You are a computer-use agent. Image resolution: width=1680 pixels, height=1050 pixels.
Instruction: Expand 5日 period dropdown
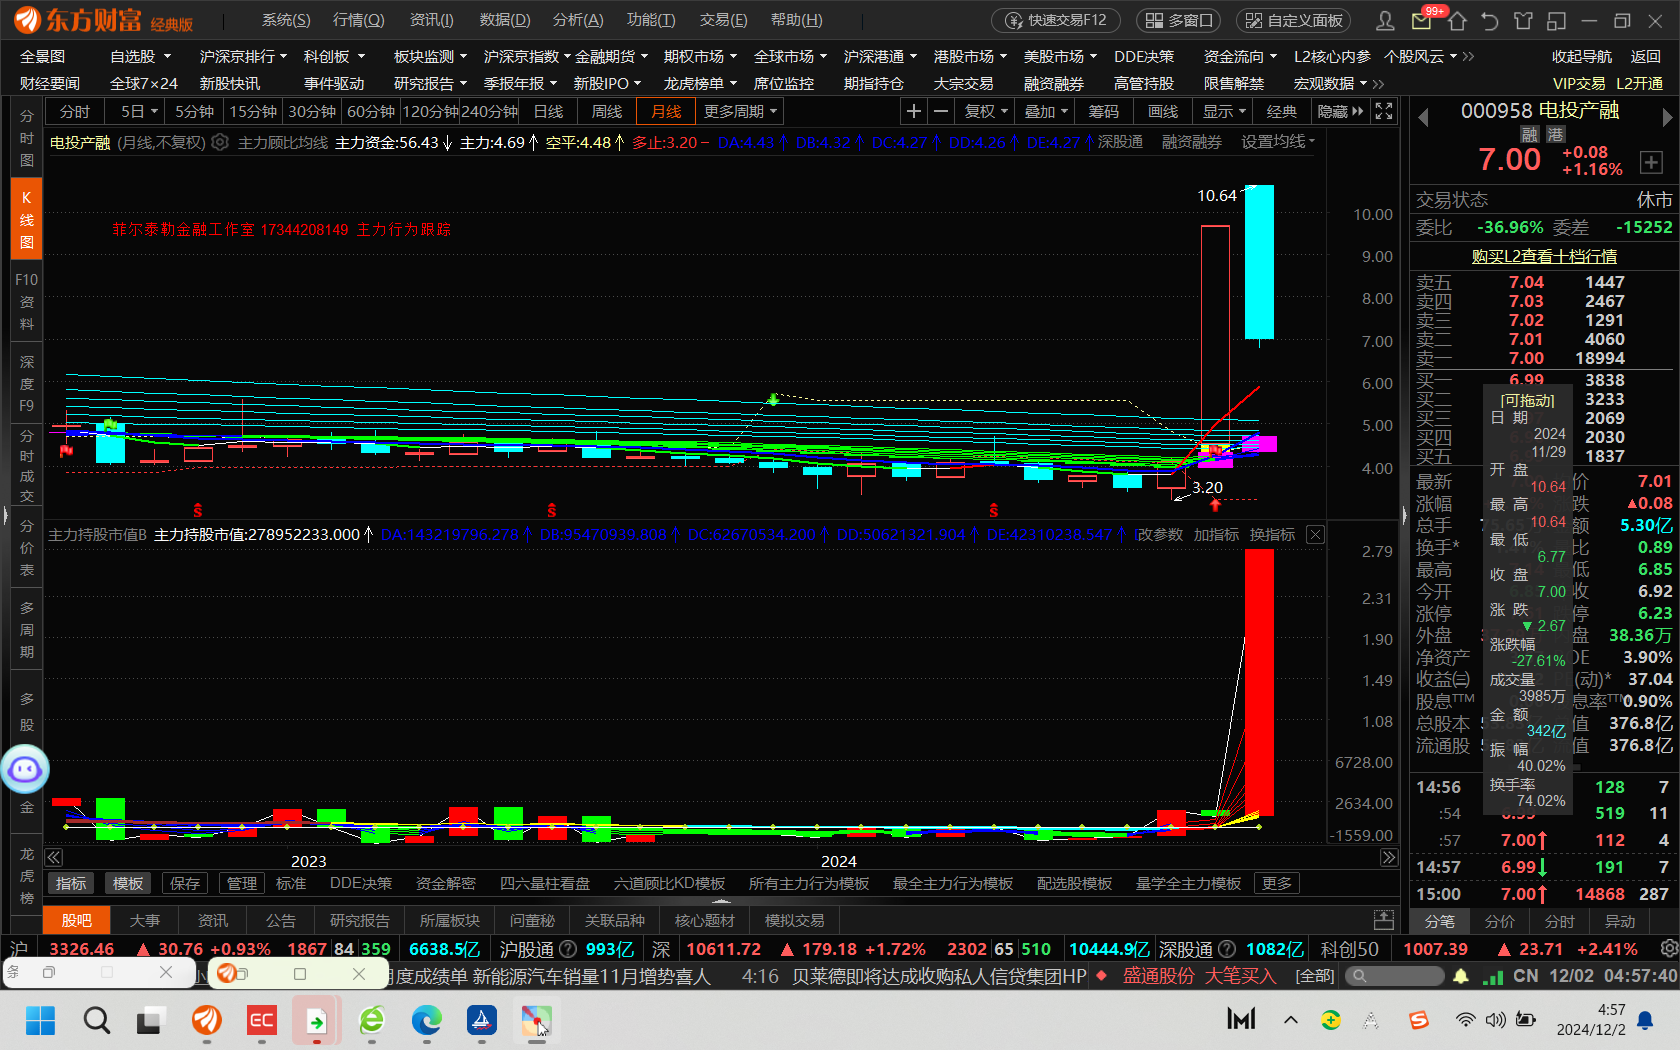click(x=139, y=111)
